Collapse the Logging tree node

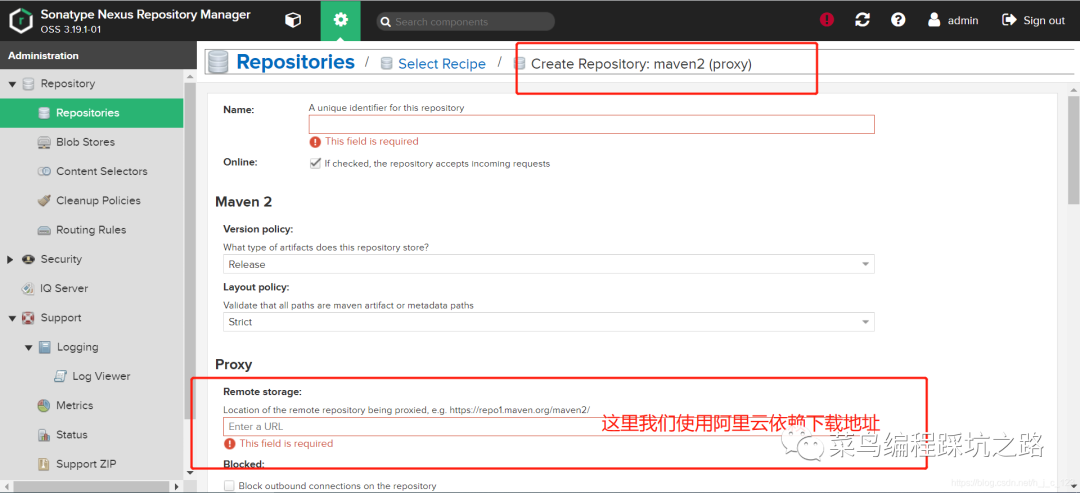[x=28, y=348]
